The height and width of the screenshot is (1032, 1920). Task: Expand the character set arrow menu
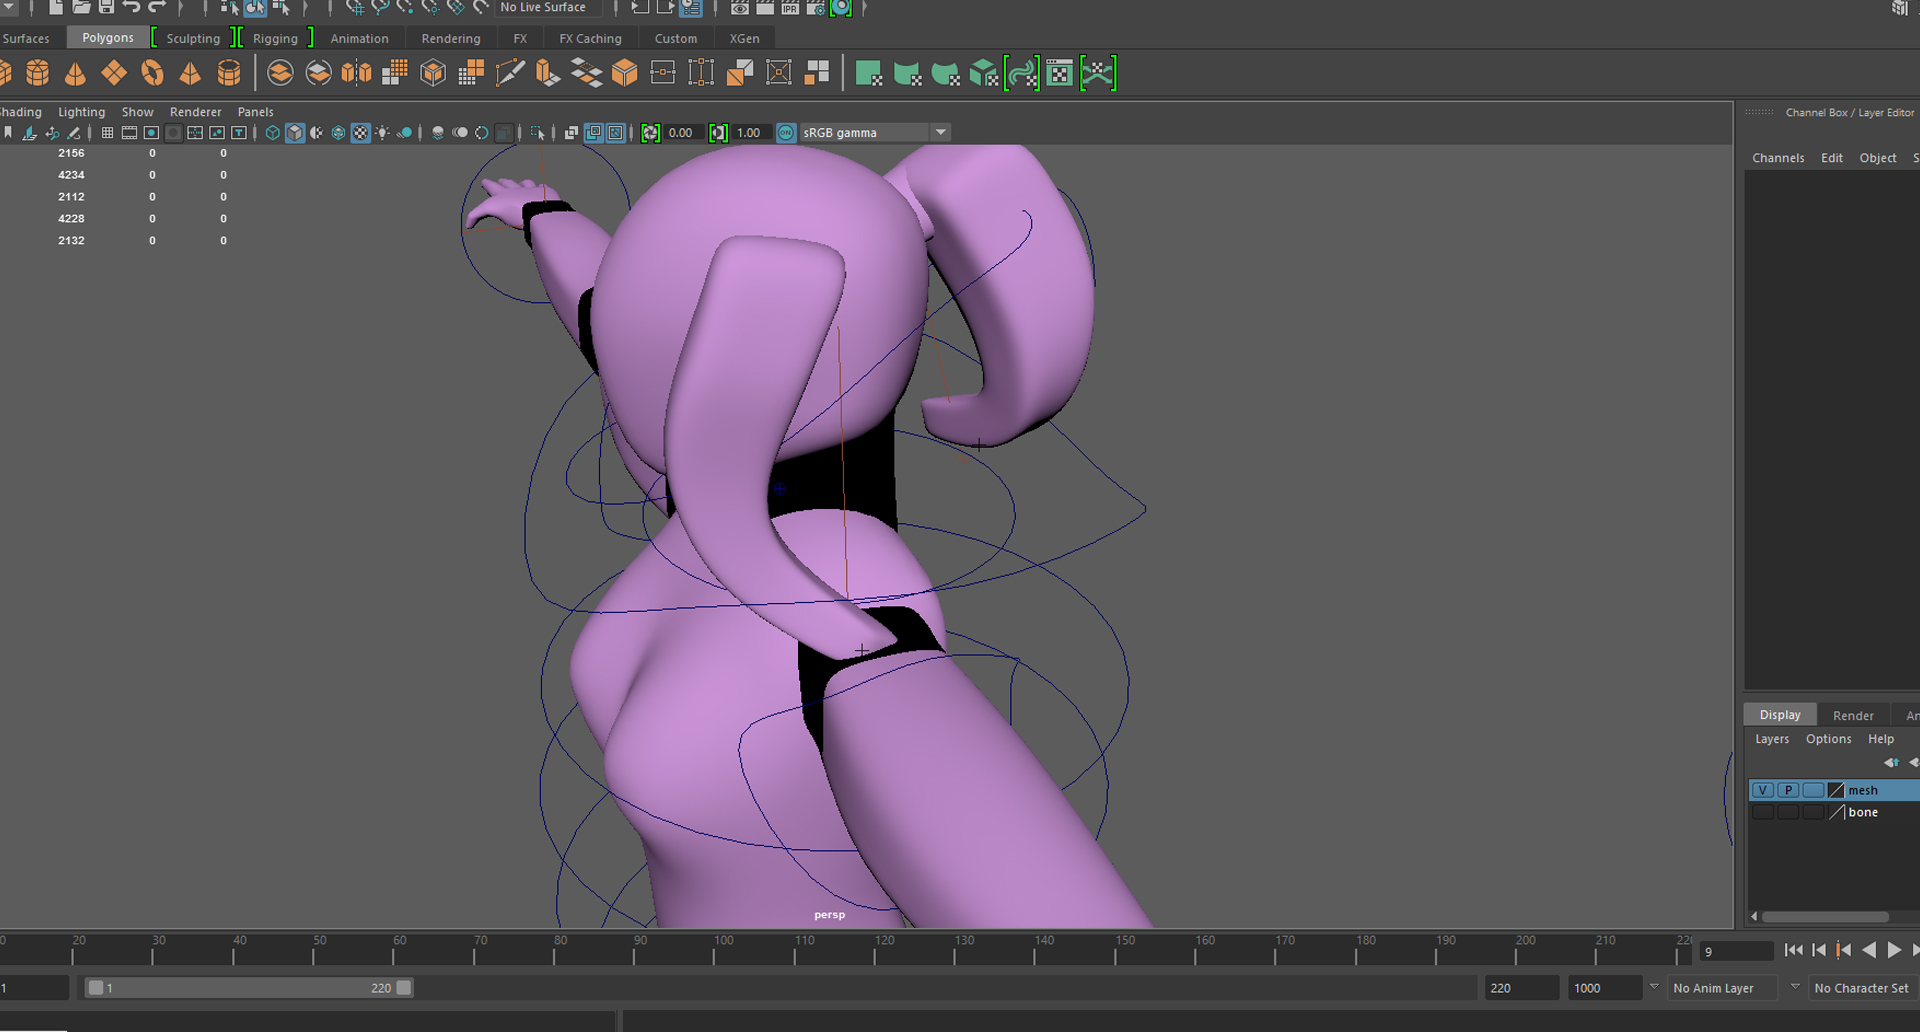(x=1795, y=987)
